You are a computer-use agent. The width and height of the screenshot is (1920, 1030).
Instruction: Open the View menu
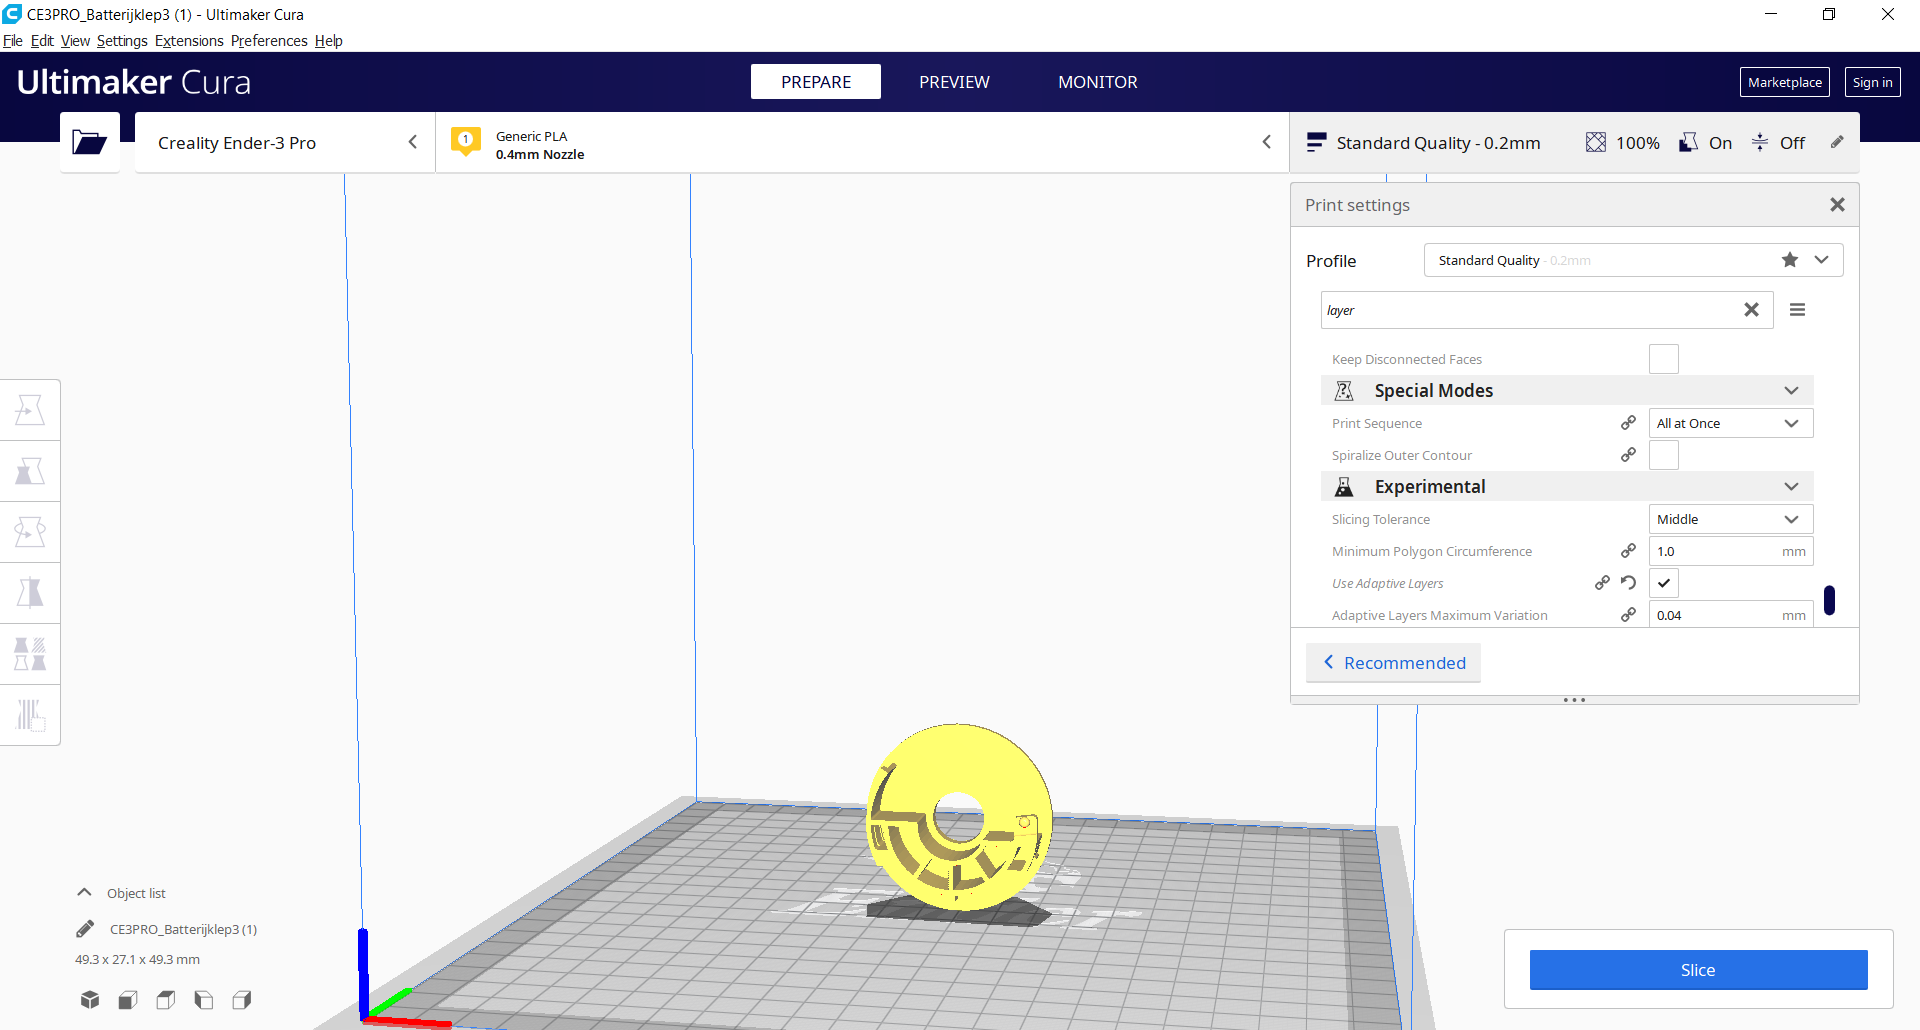tap(75, 41)
